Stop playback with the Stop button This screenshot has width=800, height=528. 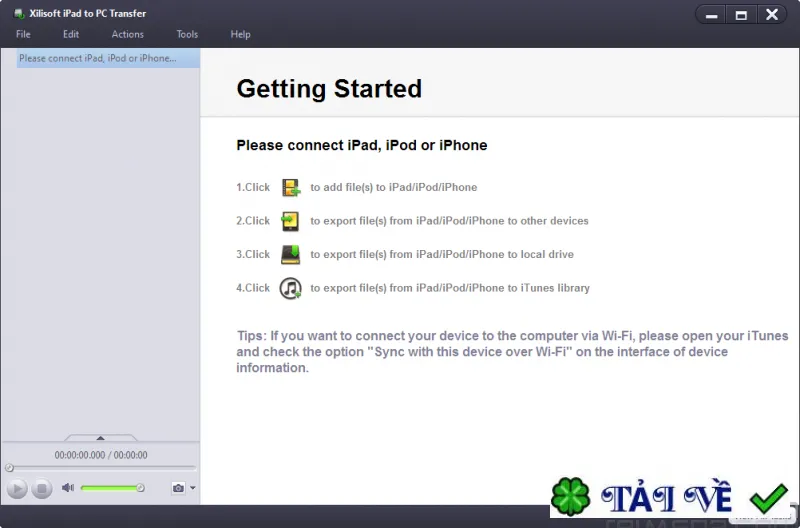click(42, 489)
